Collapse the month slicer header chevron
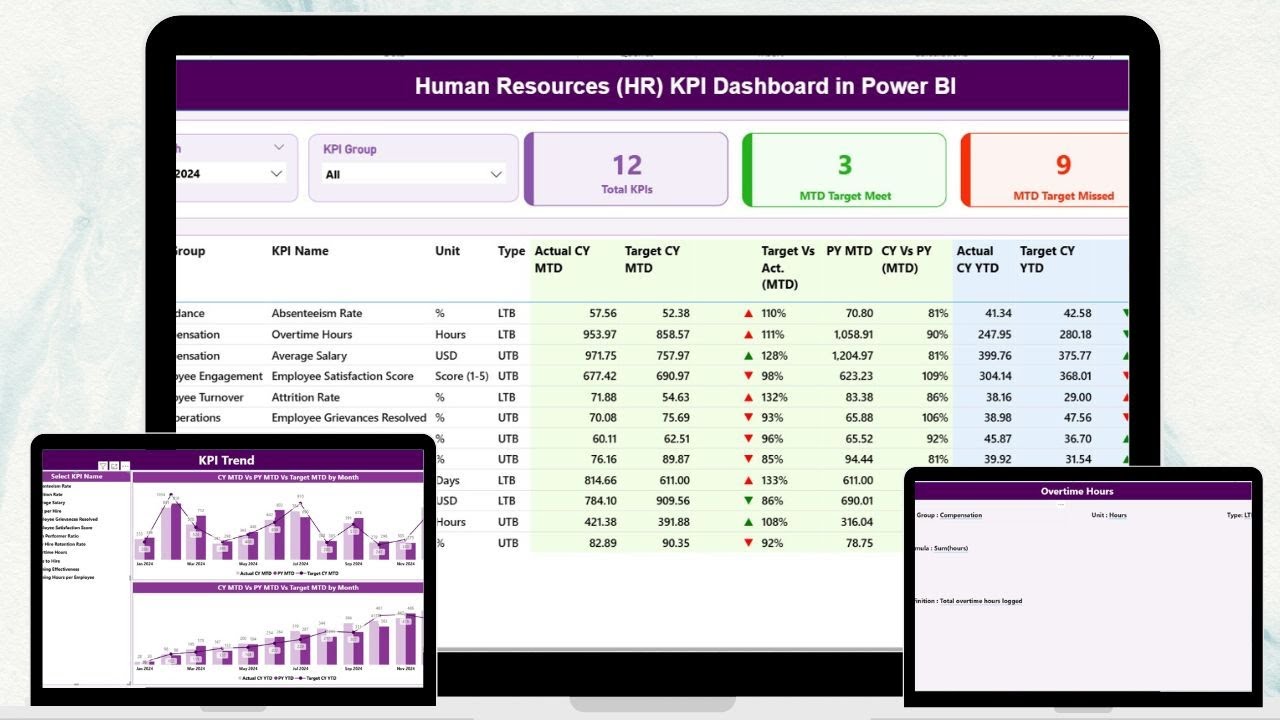Image resolution: width=1280 pixels, height=720 pixels. [279, 147]
